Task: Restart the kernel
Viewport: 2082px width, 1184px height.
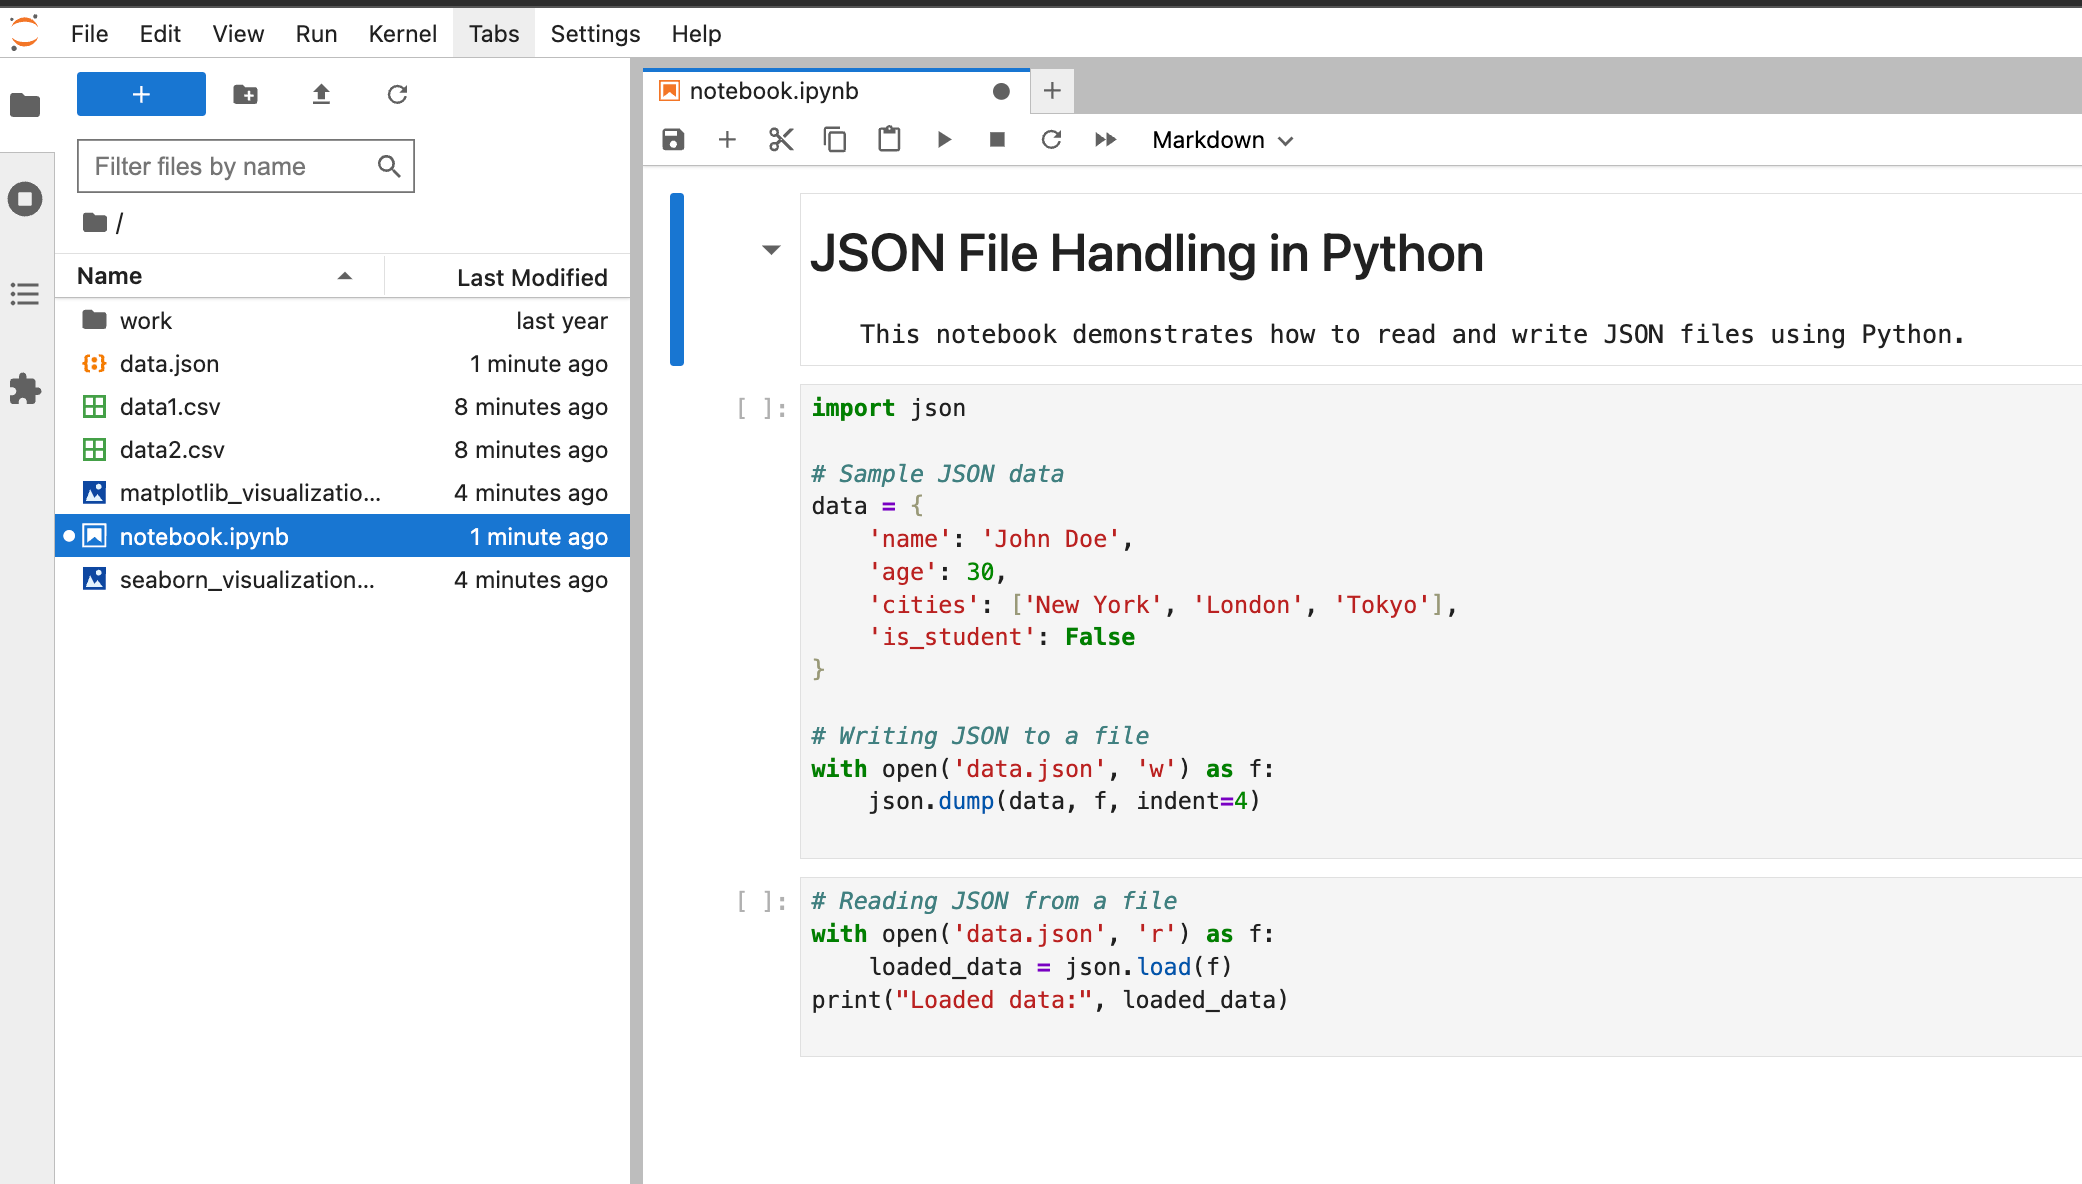Action: [x=1051, y=140]
